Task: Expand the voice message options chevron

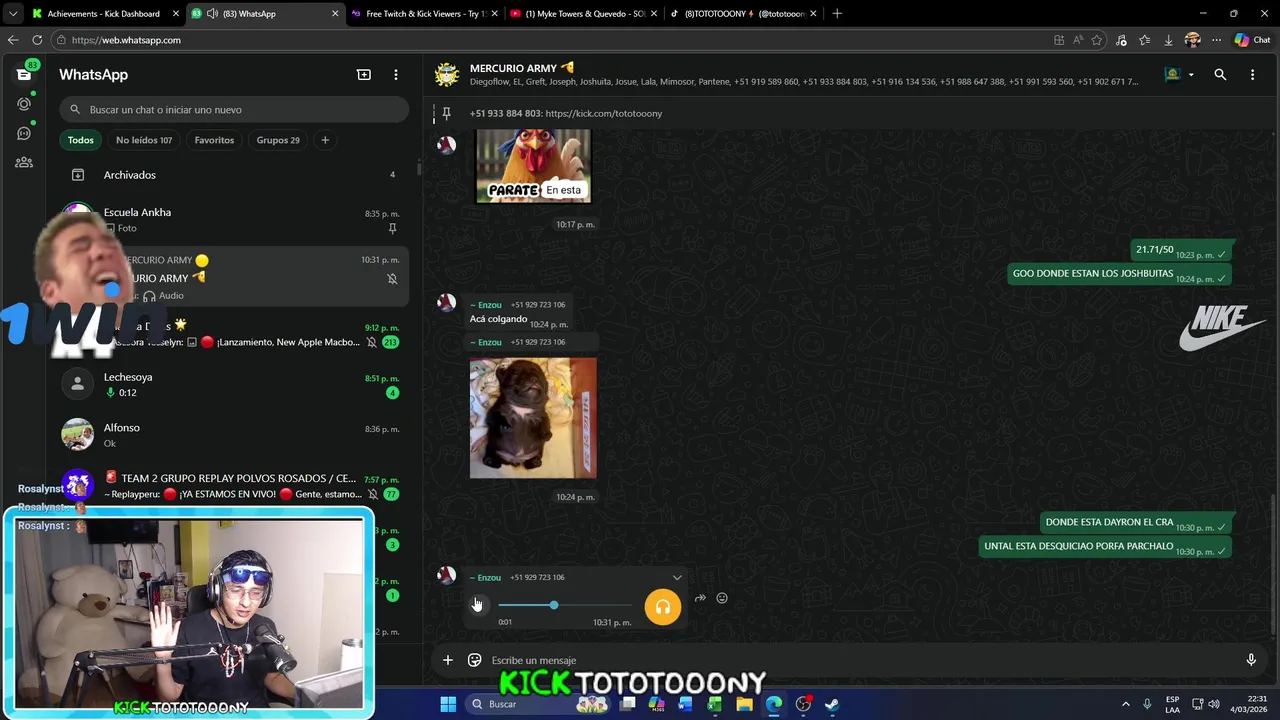Action: tap(677, 577)
